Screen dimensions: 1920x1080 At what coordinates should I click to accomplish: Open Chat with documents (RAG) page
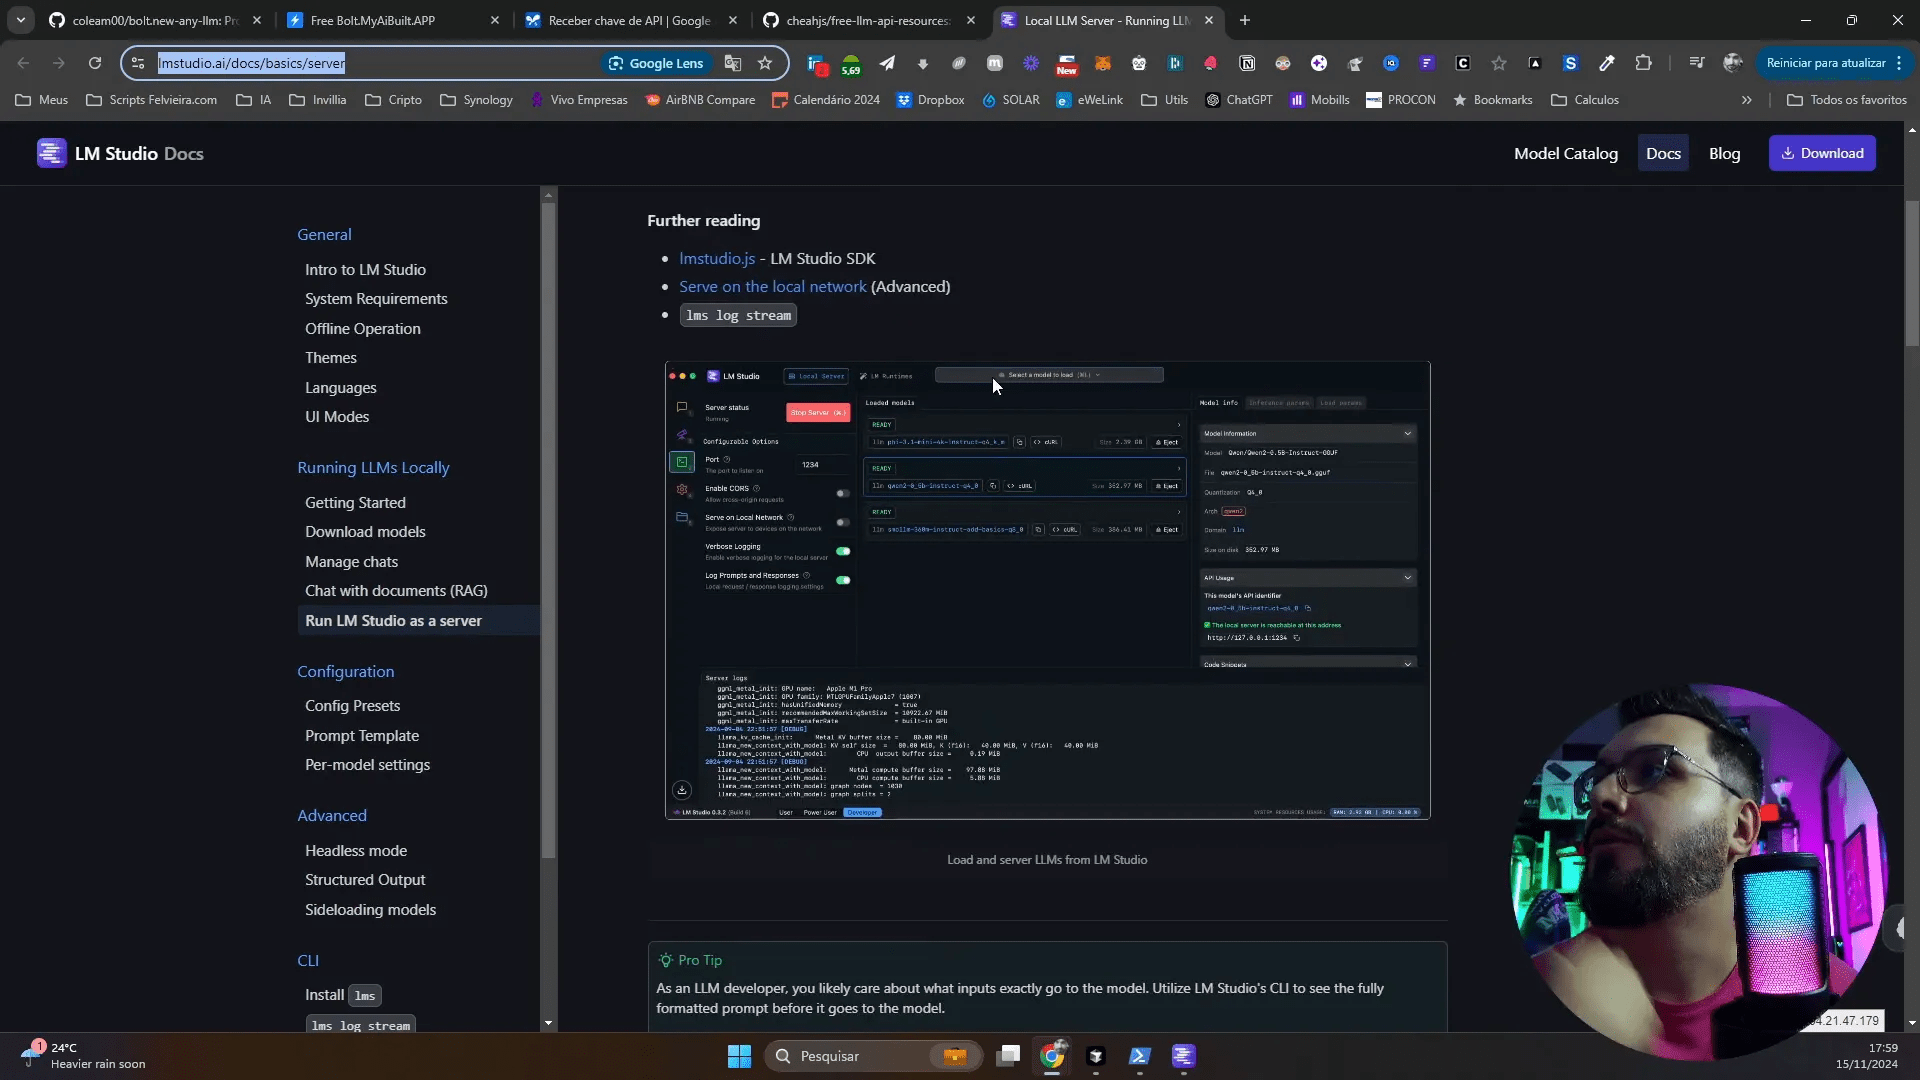(396, 591)
